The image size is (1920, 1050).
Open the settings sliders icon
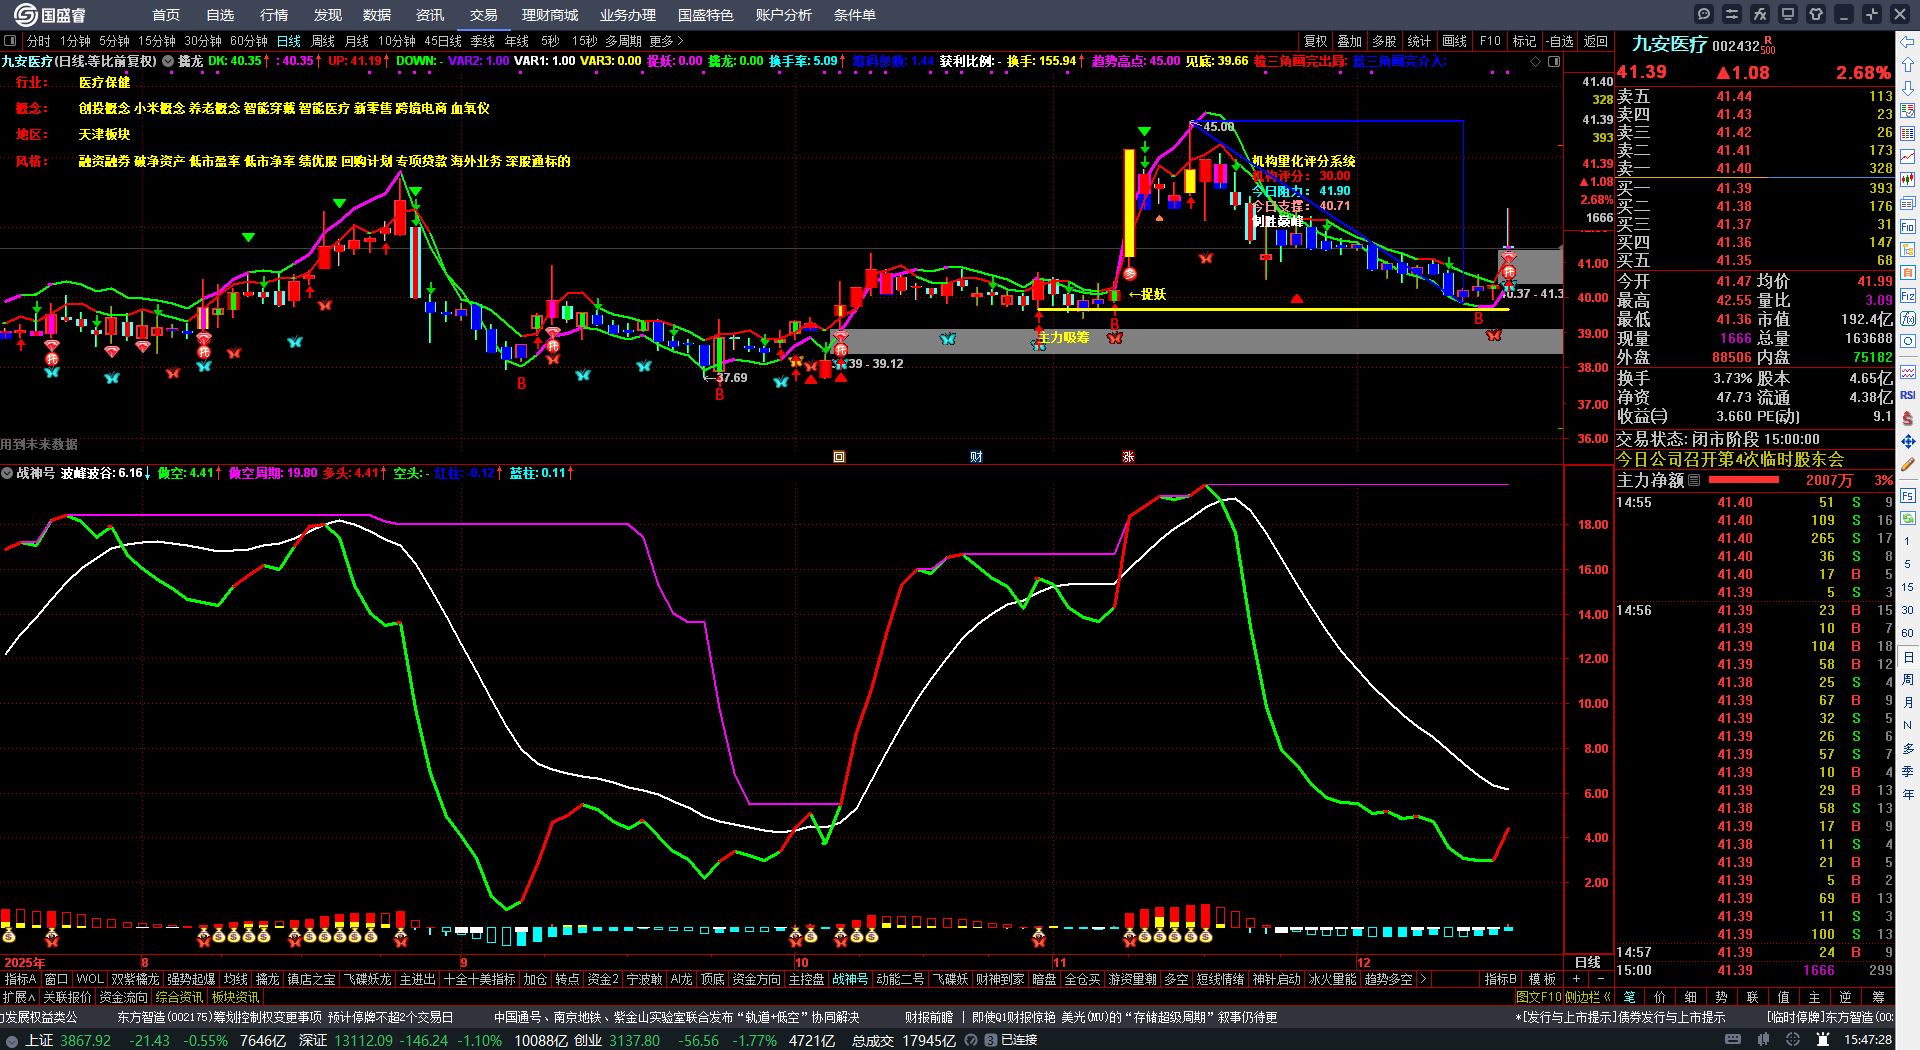1732,14
